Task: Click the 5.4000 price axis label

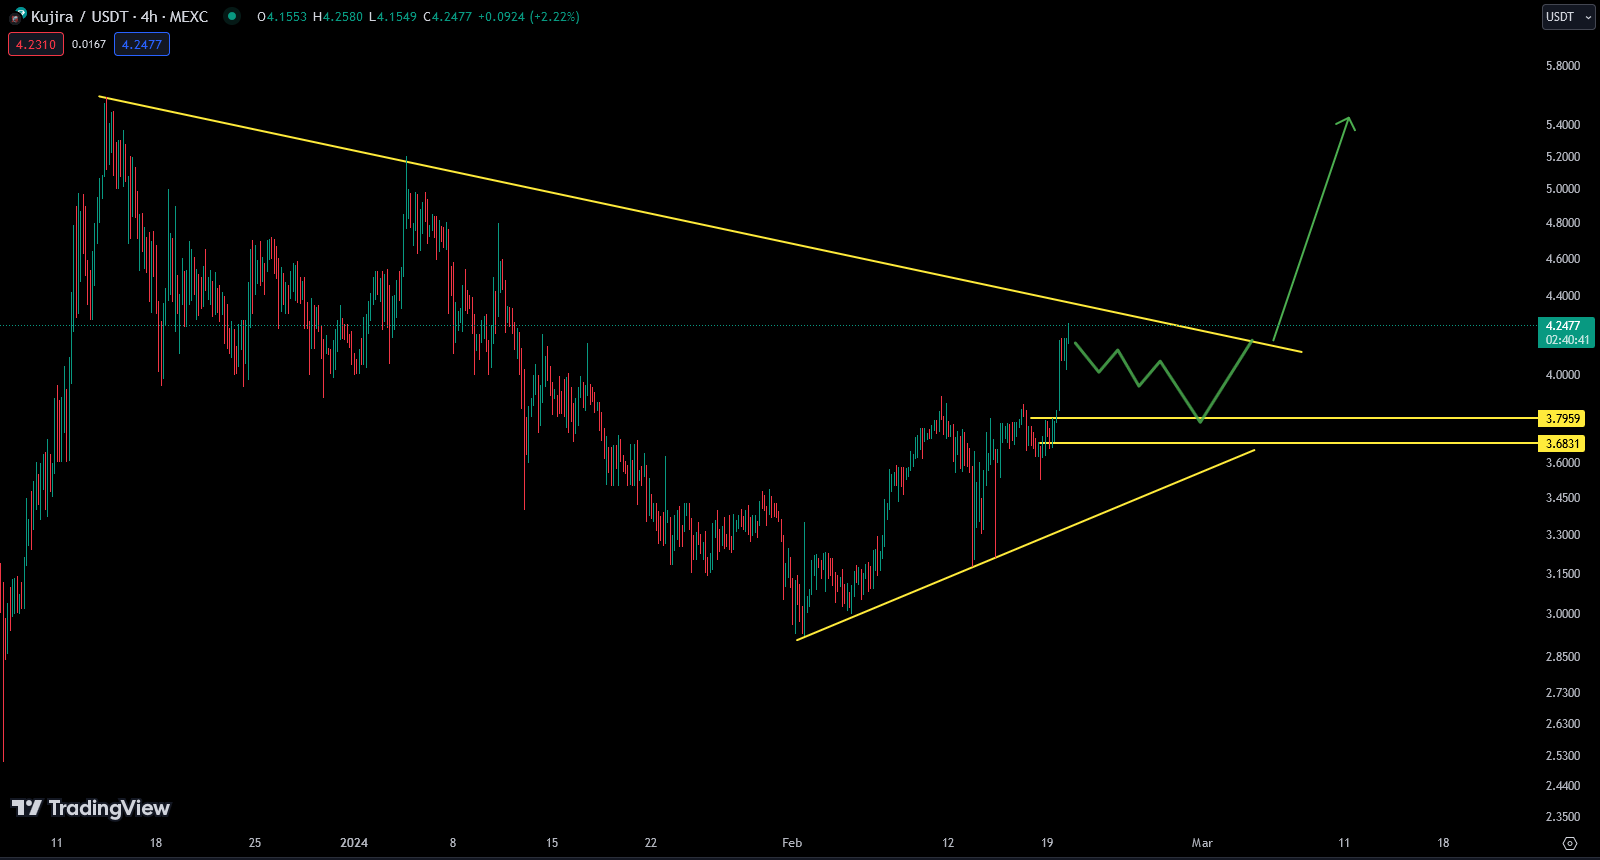Action: [1563, 125]
